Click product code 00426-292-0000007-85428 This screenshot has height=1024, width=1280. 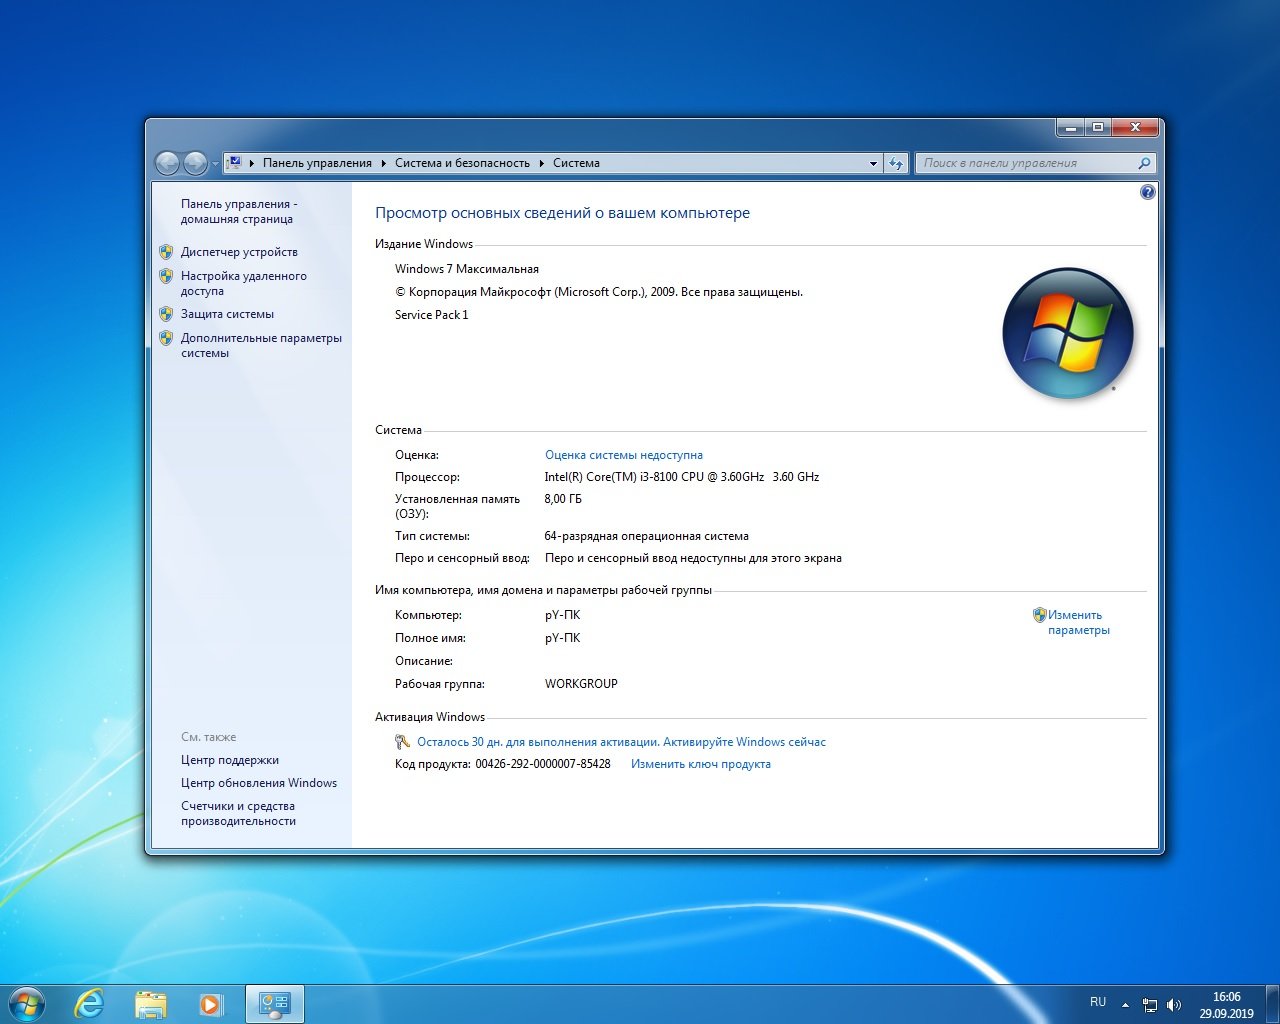[x=543, y=764]
